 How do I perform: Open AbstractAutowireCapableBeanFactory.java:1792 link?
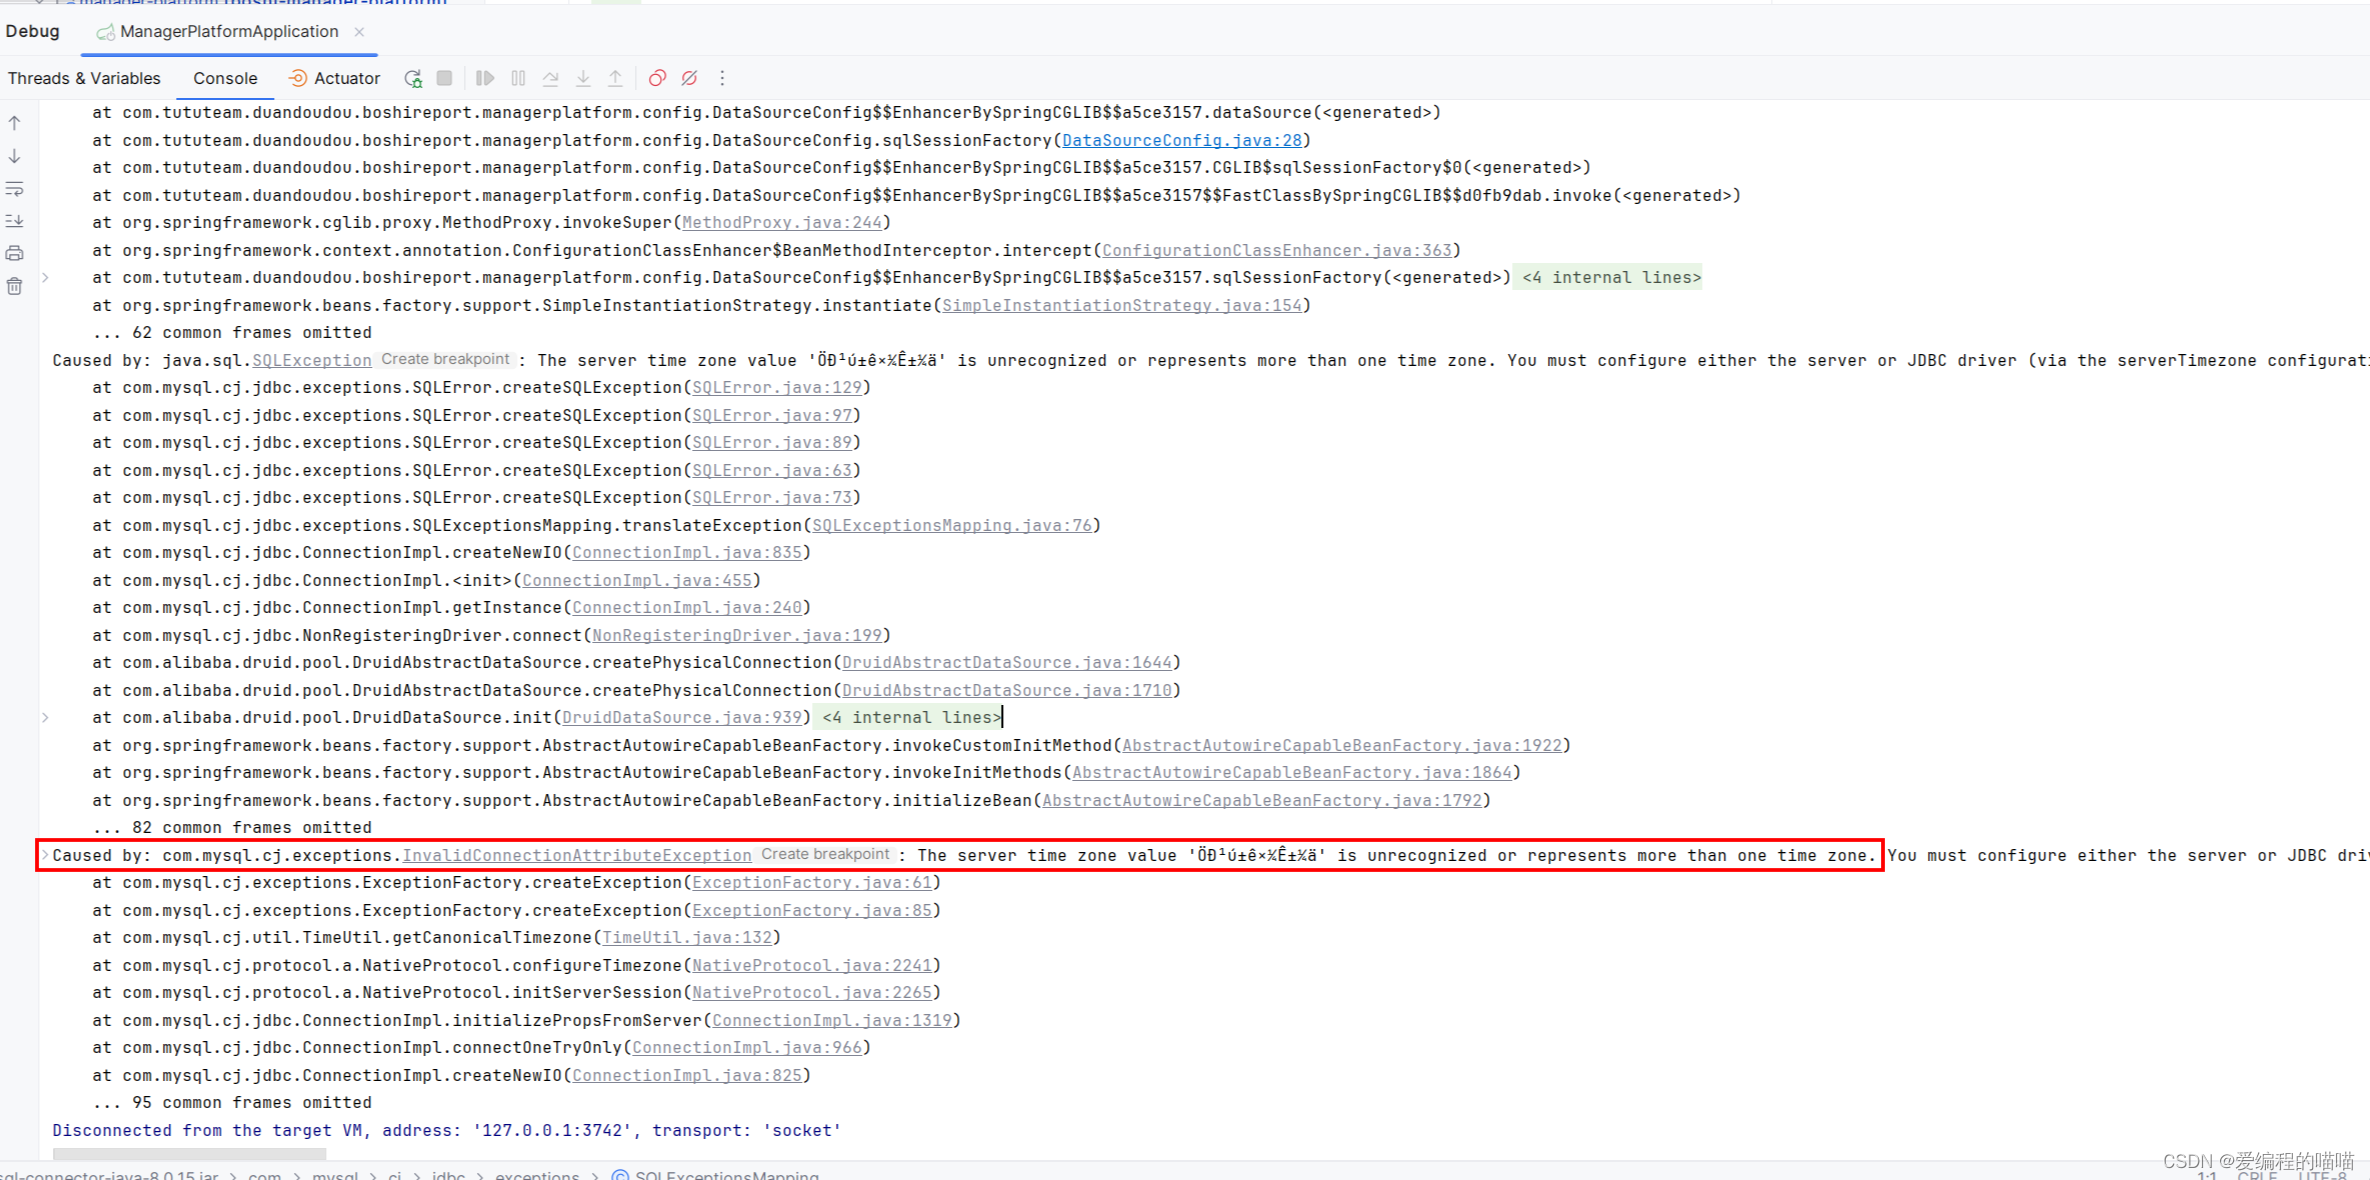(x=1261, y=800)
